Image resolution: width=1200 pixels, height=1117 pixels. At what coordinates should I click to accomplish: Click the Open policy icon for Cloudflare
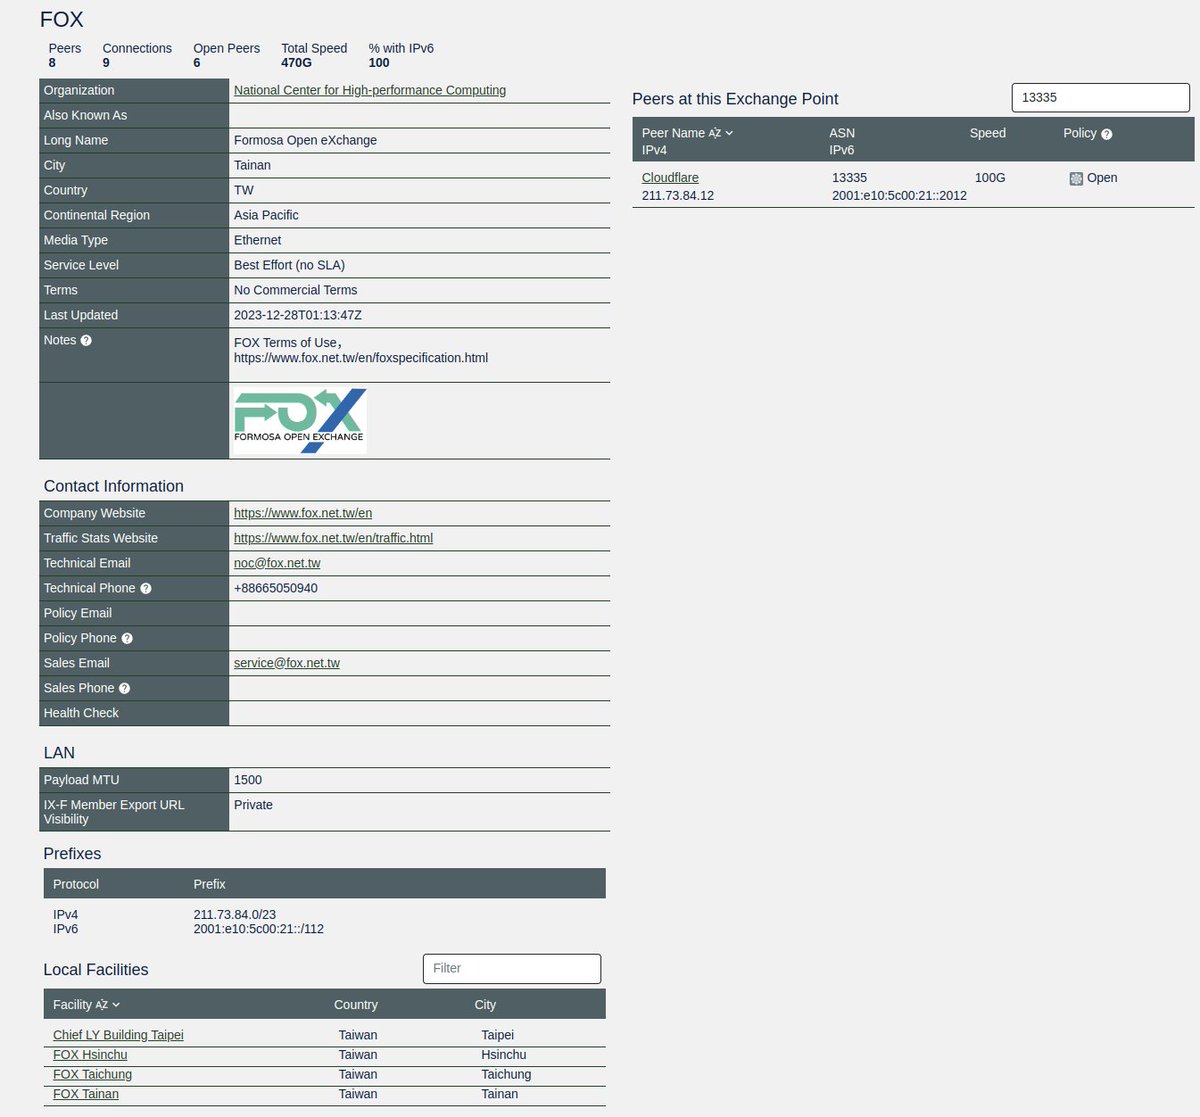point(1076,179)
